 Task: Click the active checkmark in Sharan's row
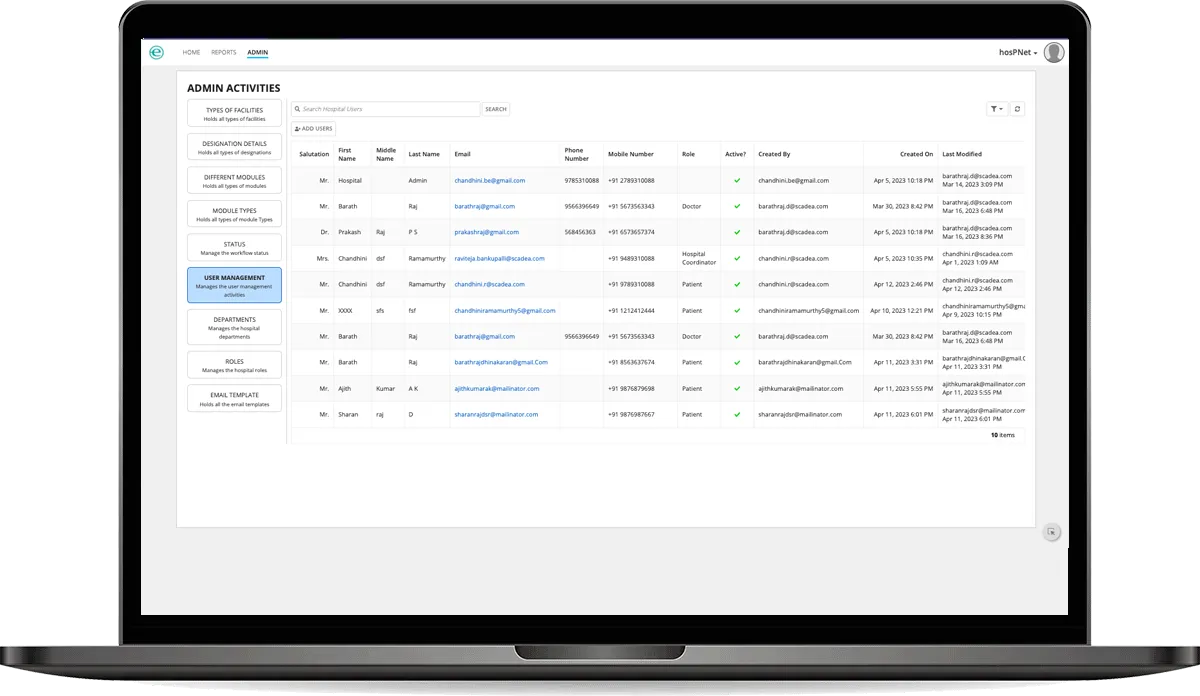[x=737, y=414]
